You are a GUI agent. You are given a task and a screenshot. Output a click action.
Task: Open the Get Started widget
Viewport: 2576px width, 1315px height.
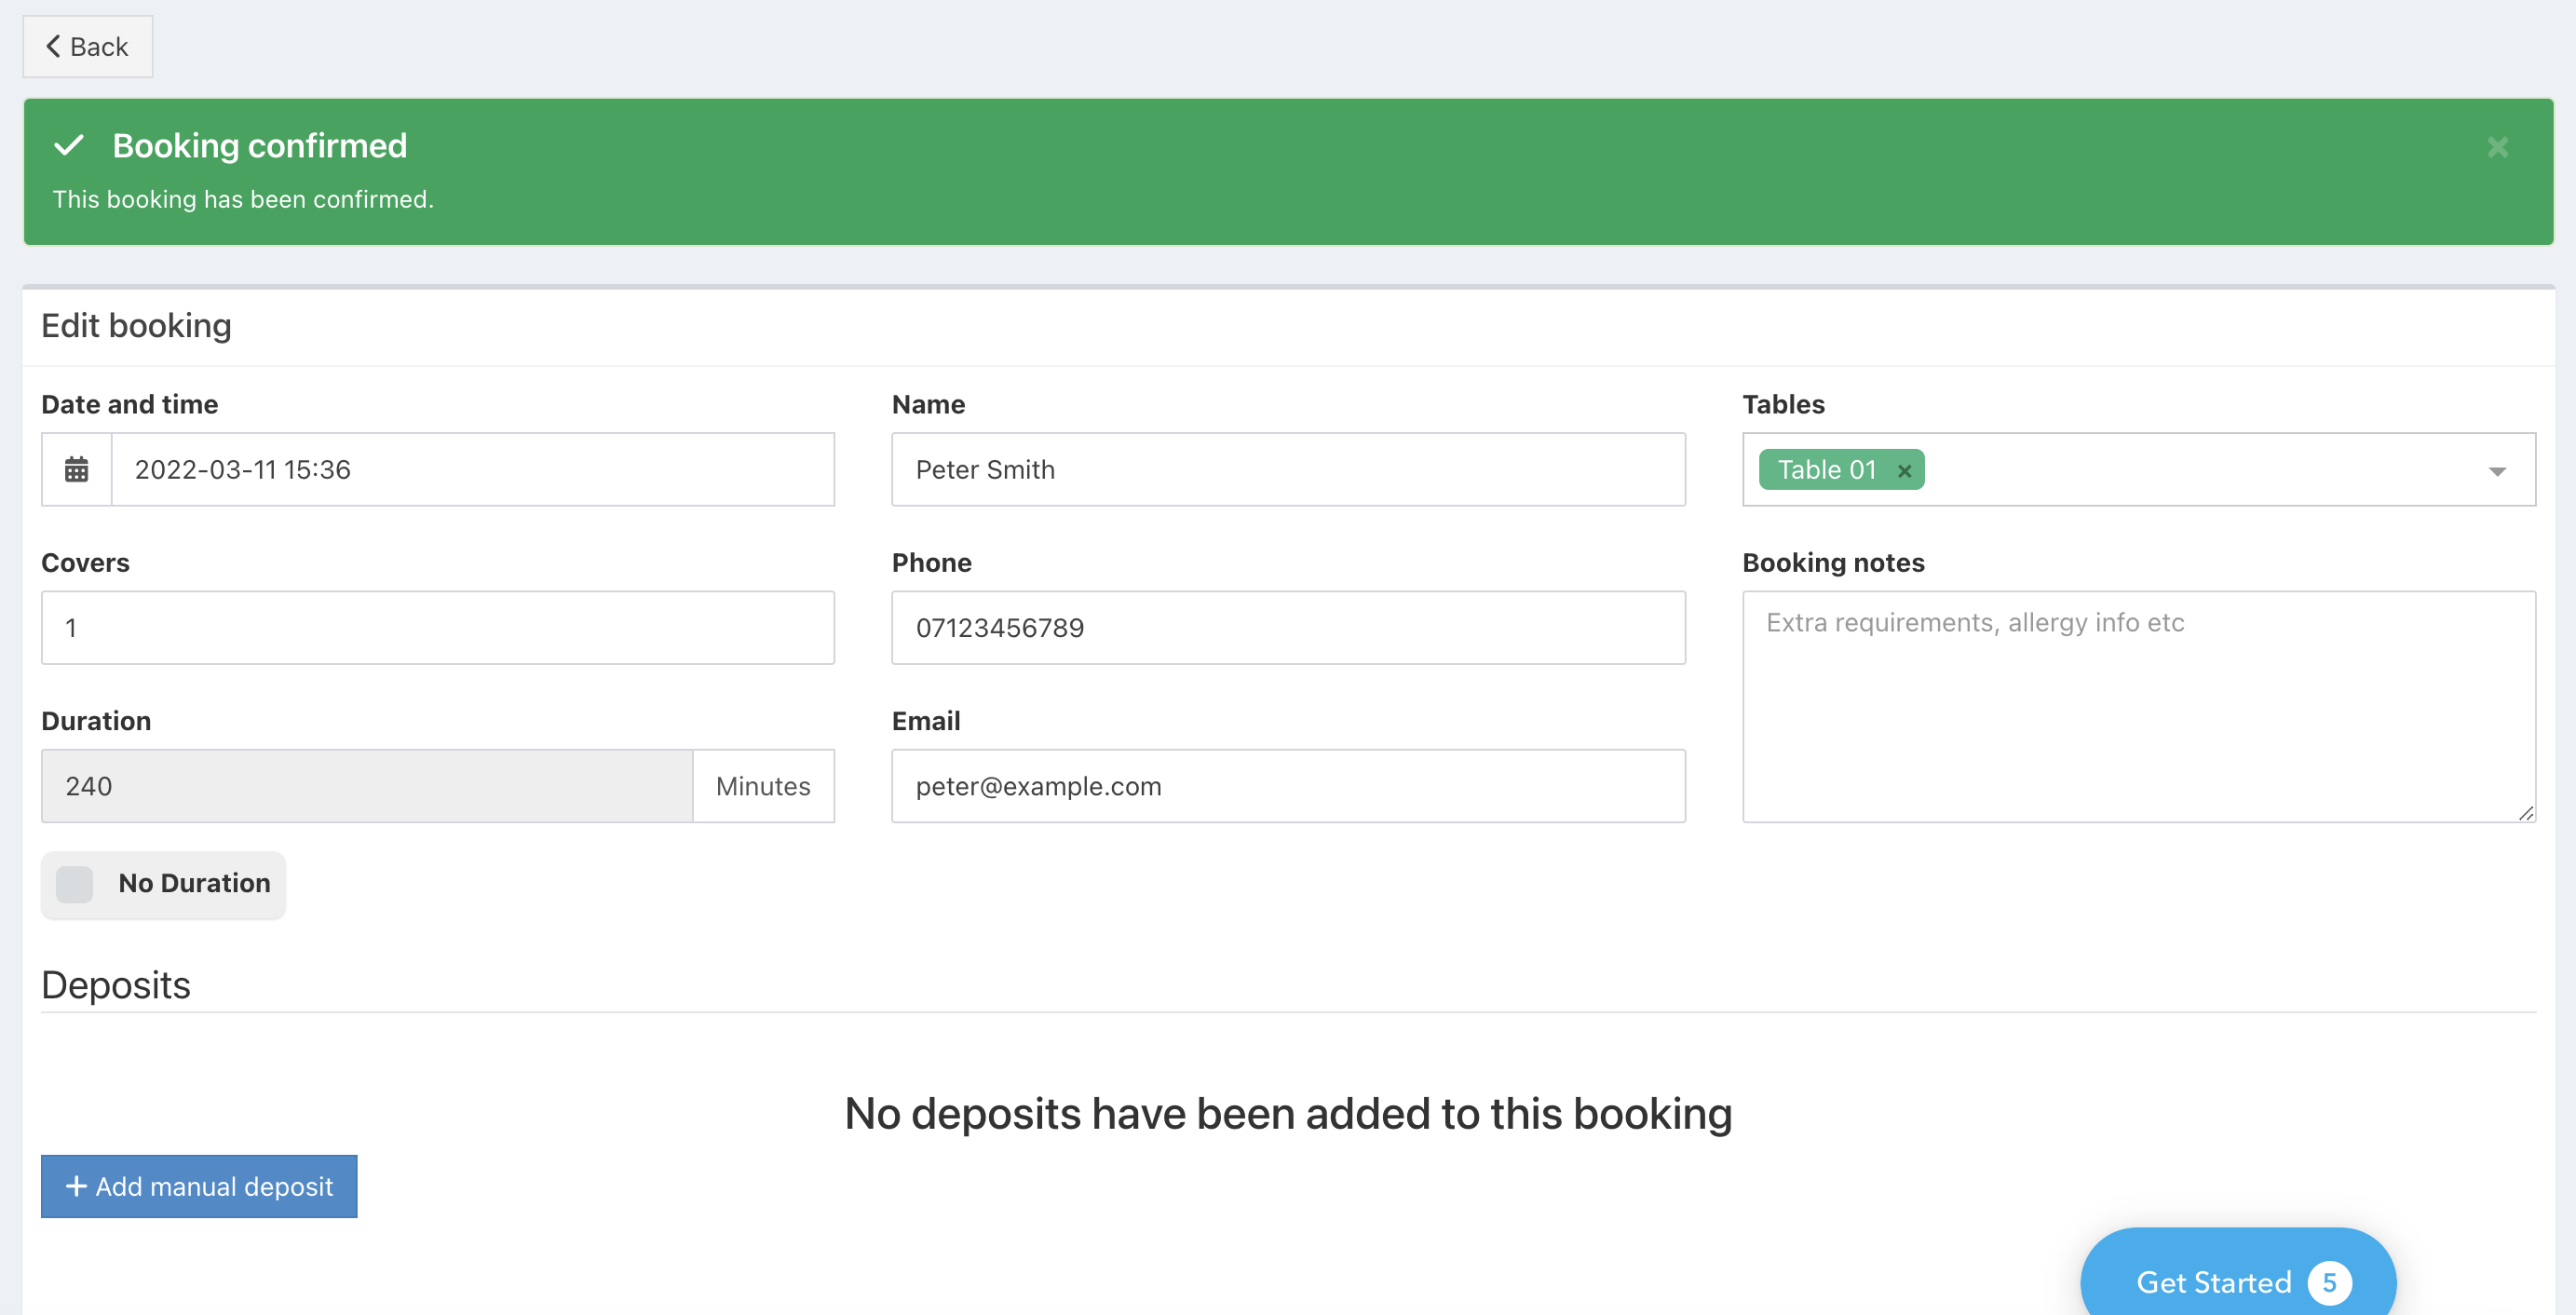pyautogui.click(x=2212, y=1282)
